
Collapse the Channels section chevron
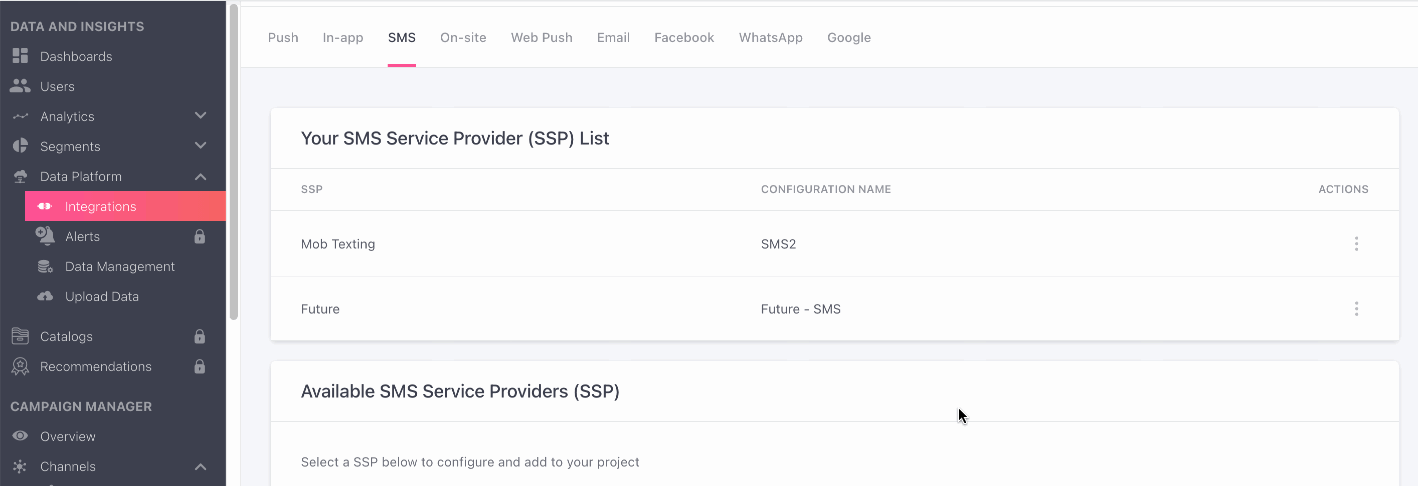coord(200,467)
